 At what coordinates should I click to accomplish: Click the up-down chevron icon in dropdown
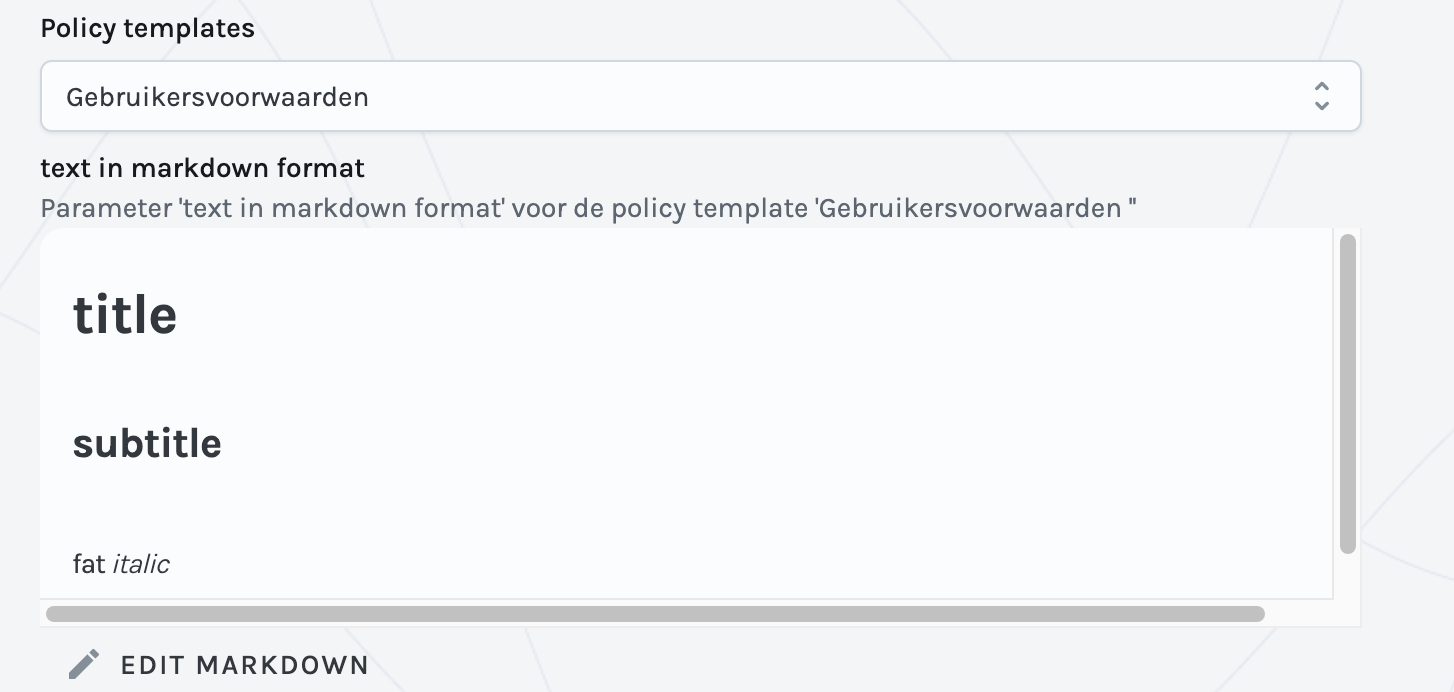point(1321,97)
